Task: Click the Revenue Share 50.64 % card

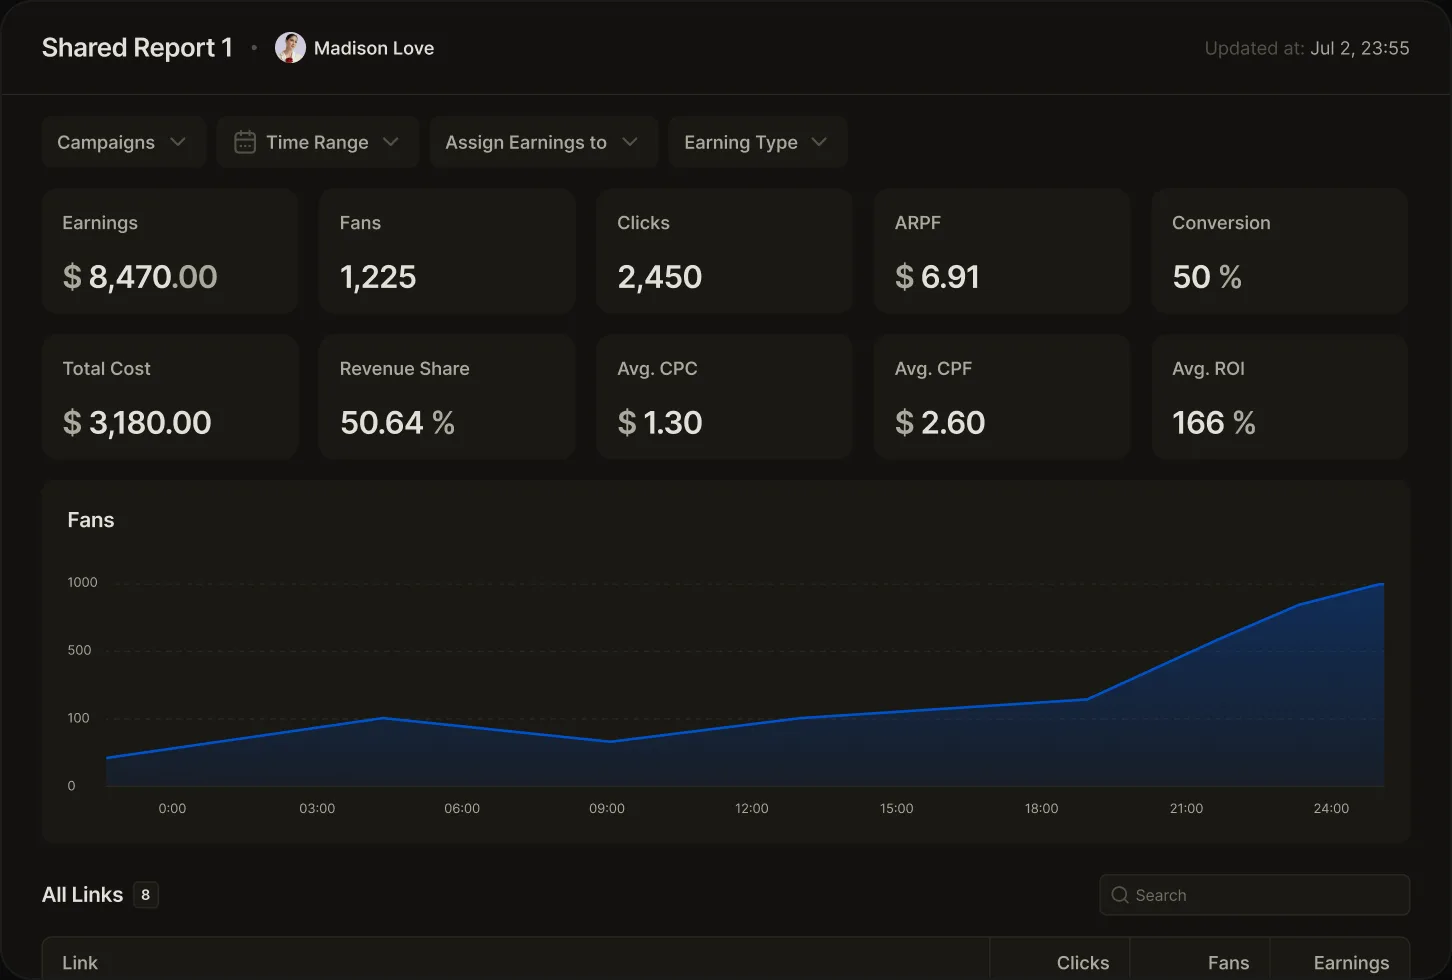Action: coord(447,397)
